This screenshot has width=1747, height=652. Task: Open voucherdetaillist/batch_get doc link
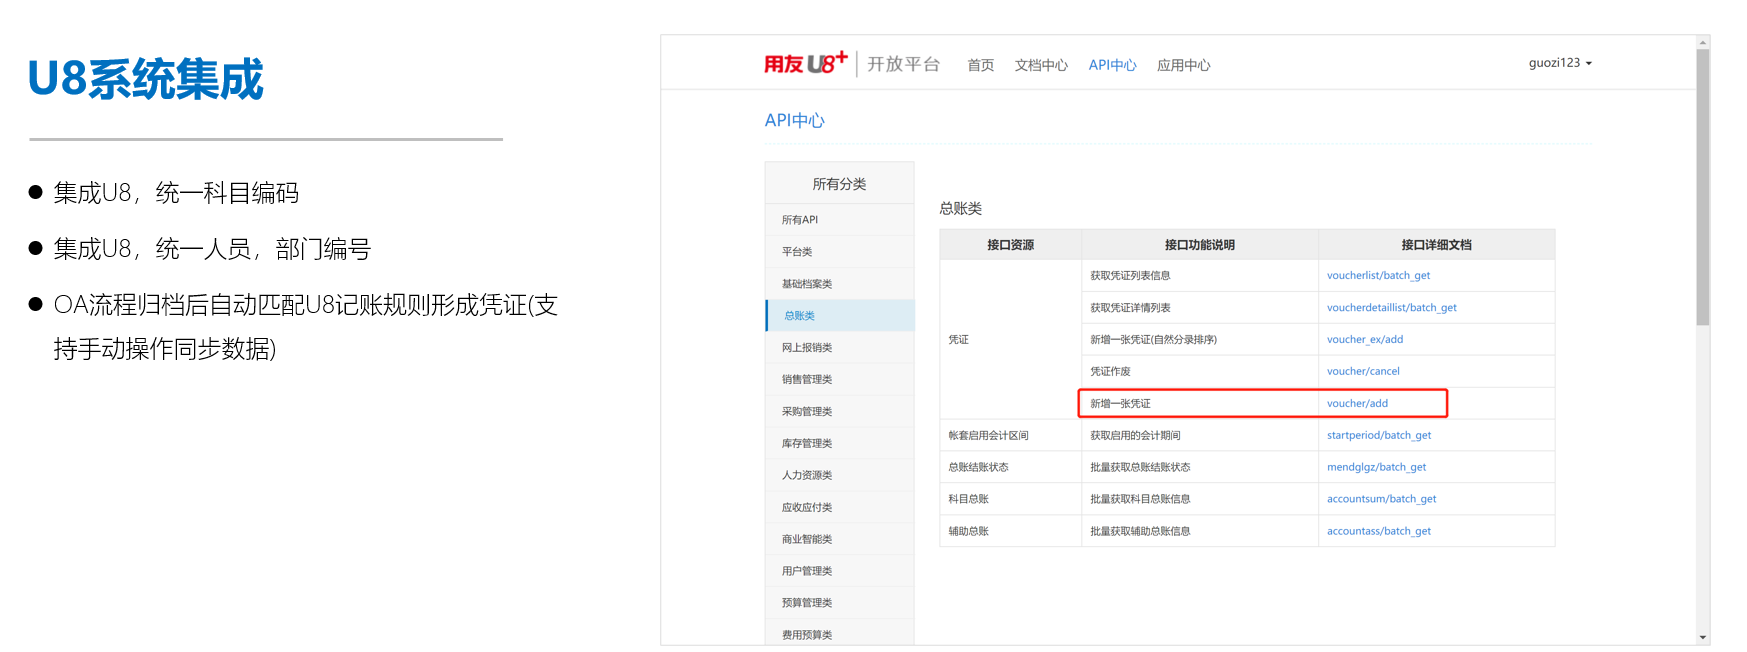coord(1391,308)
